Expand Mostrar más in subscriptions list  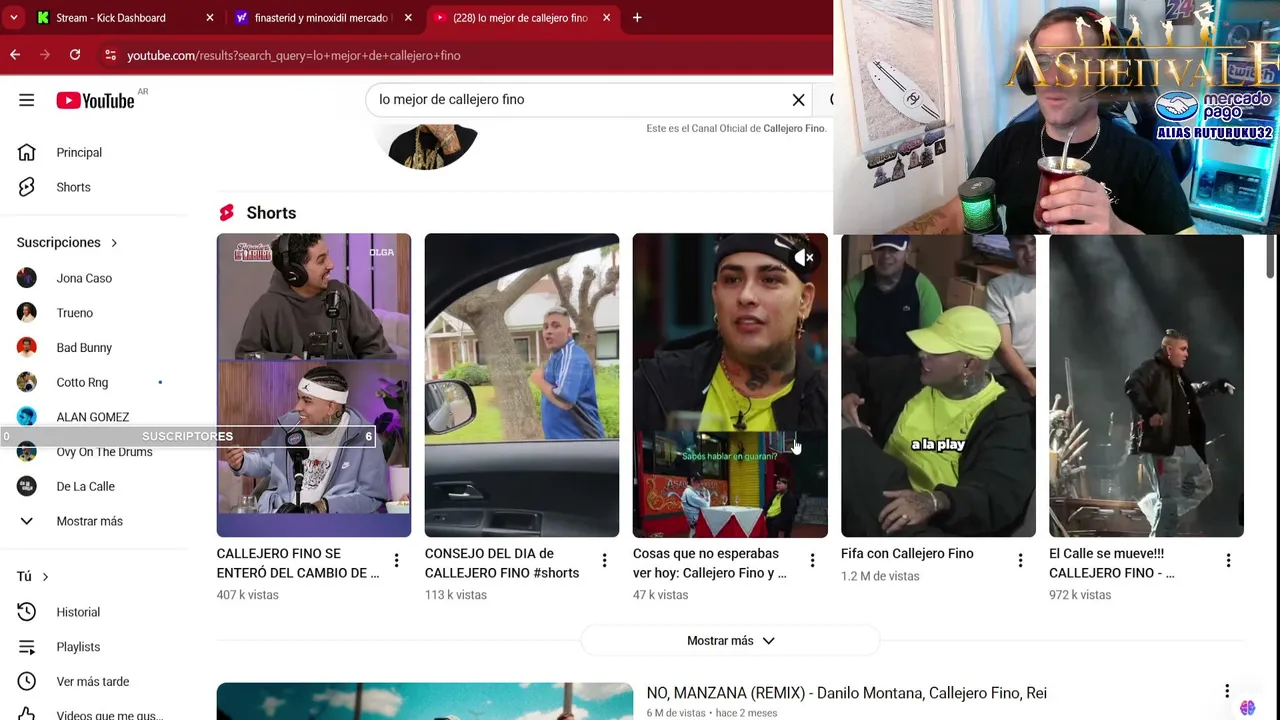(90, 521)
